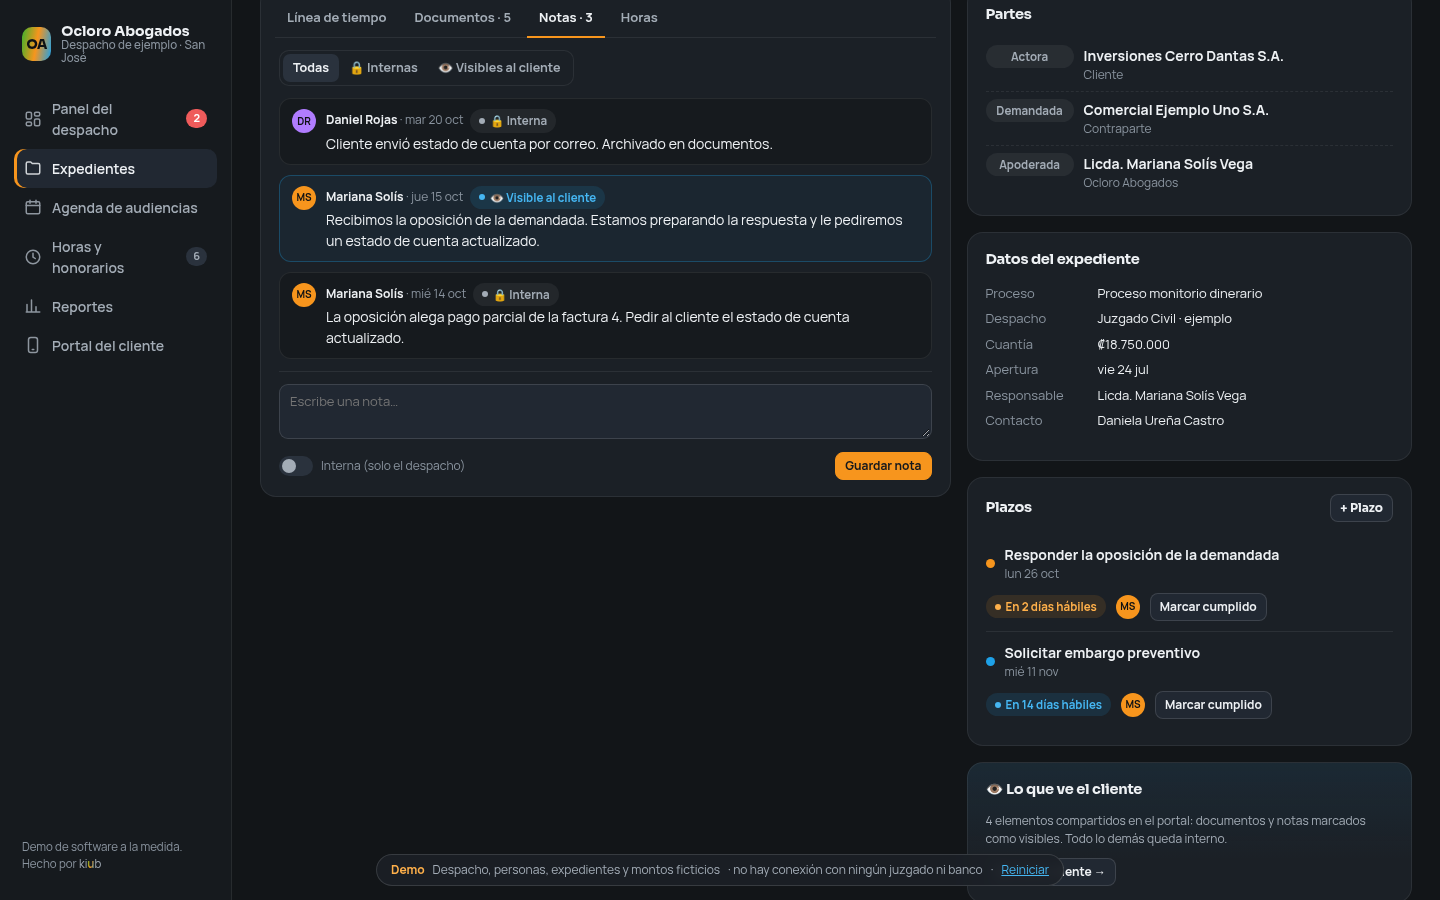Screen dimensions: 1440x900
Task: Switch to the Documentos · 5 tab
Action: 462,18
